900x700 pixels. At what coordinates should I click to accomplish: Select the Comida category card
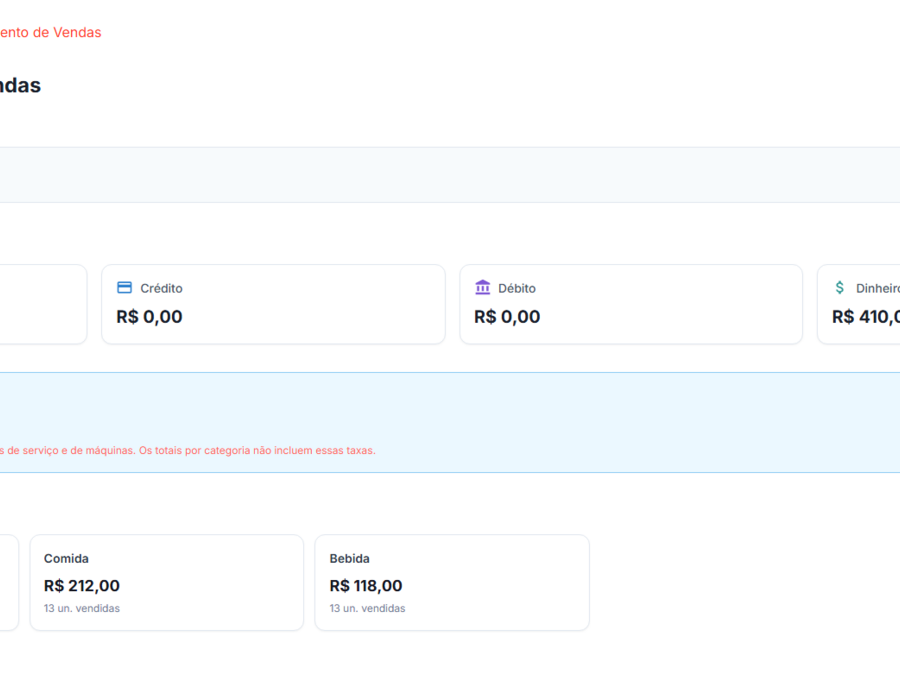click(x=166, y=582)
